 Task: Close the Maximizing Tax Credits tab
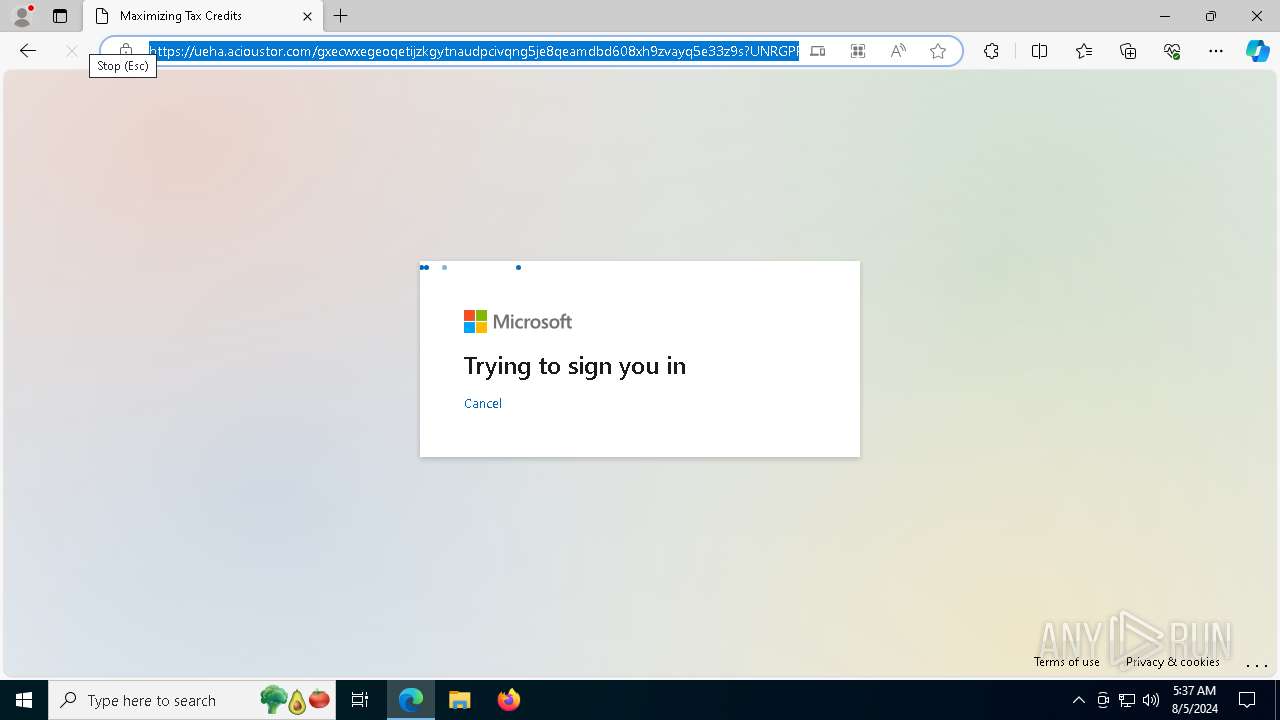tap(307, 16)
